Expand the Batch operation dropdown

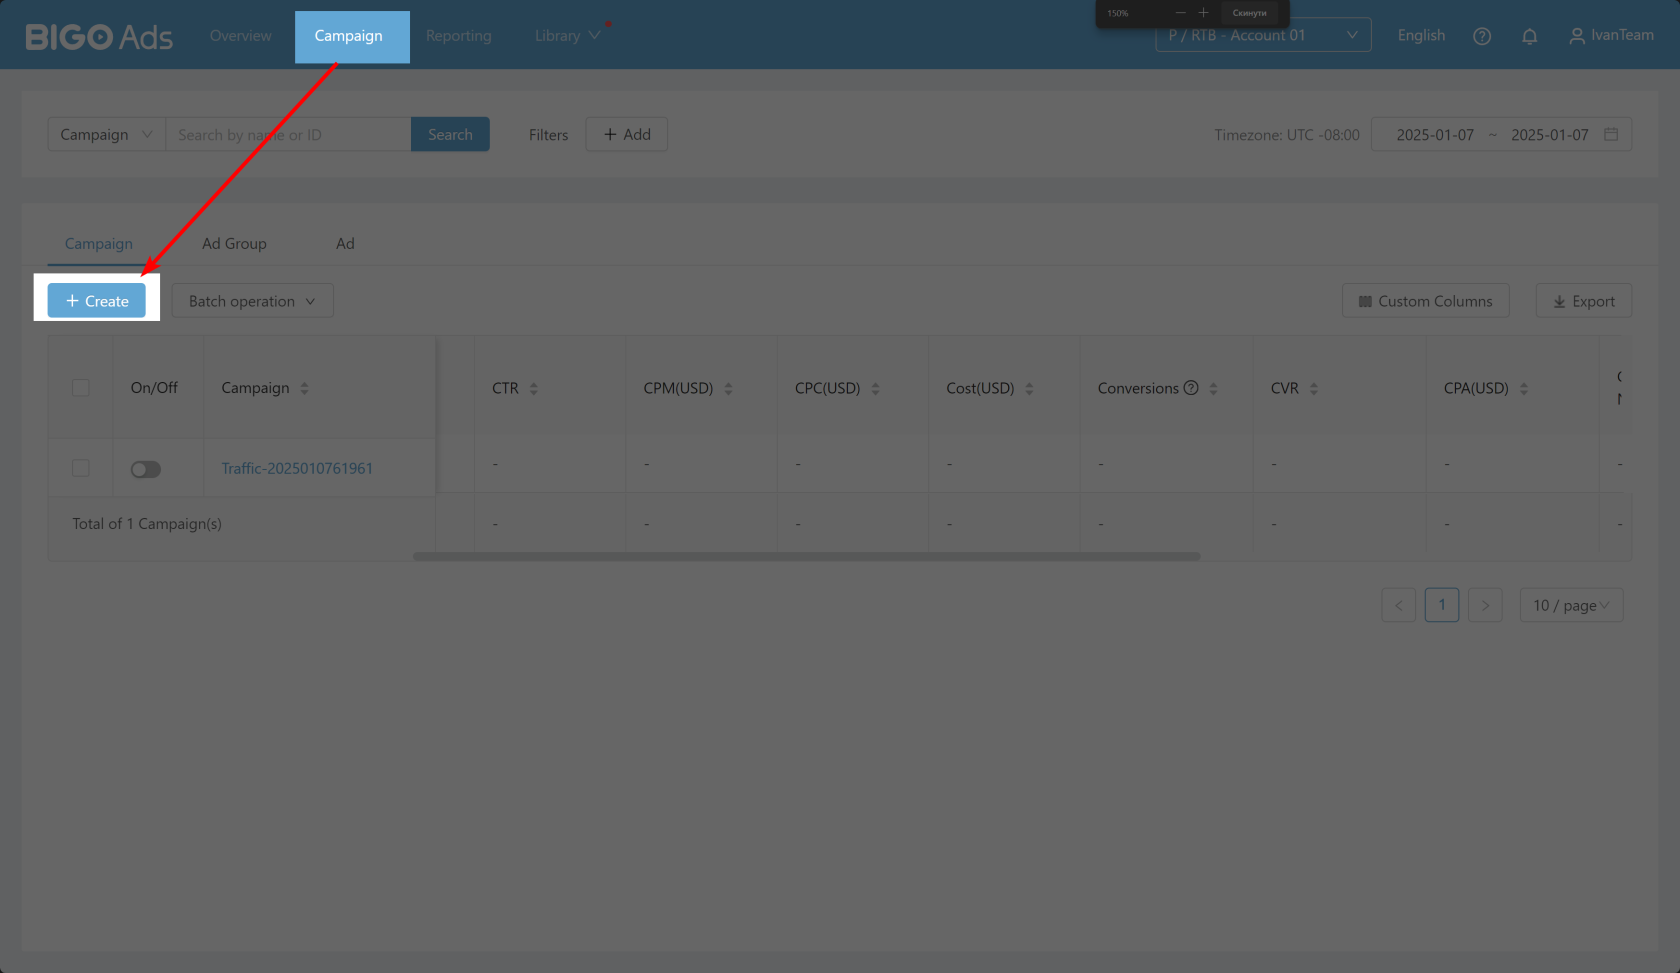252,301
